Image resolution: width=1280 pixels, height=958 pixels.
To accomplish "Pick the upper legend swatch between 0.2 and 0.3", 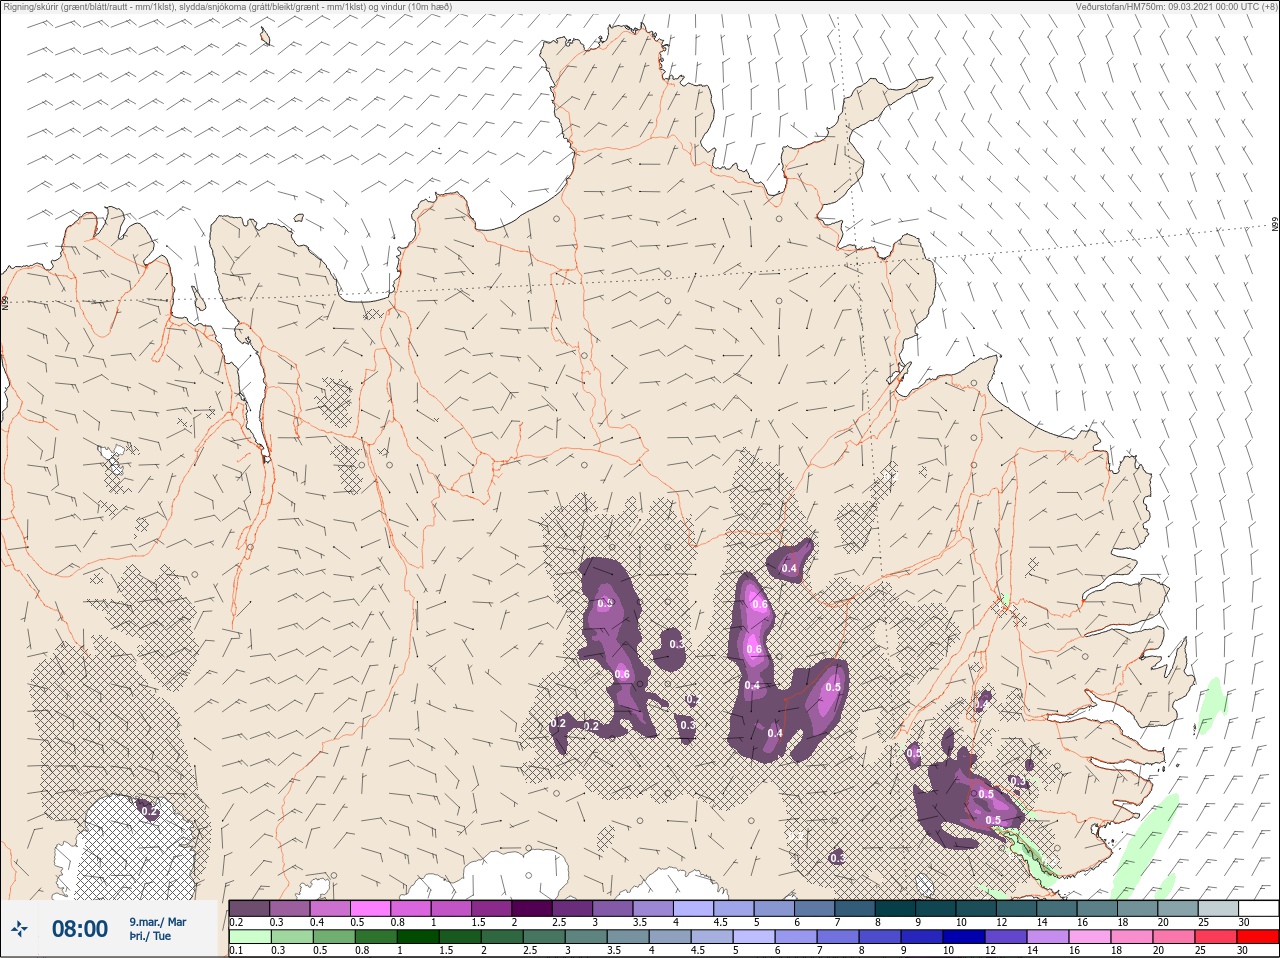I will pos(249,908).
